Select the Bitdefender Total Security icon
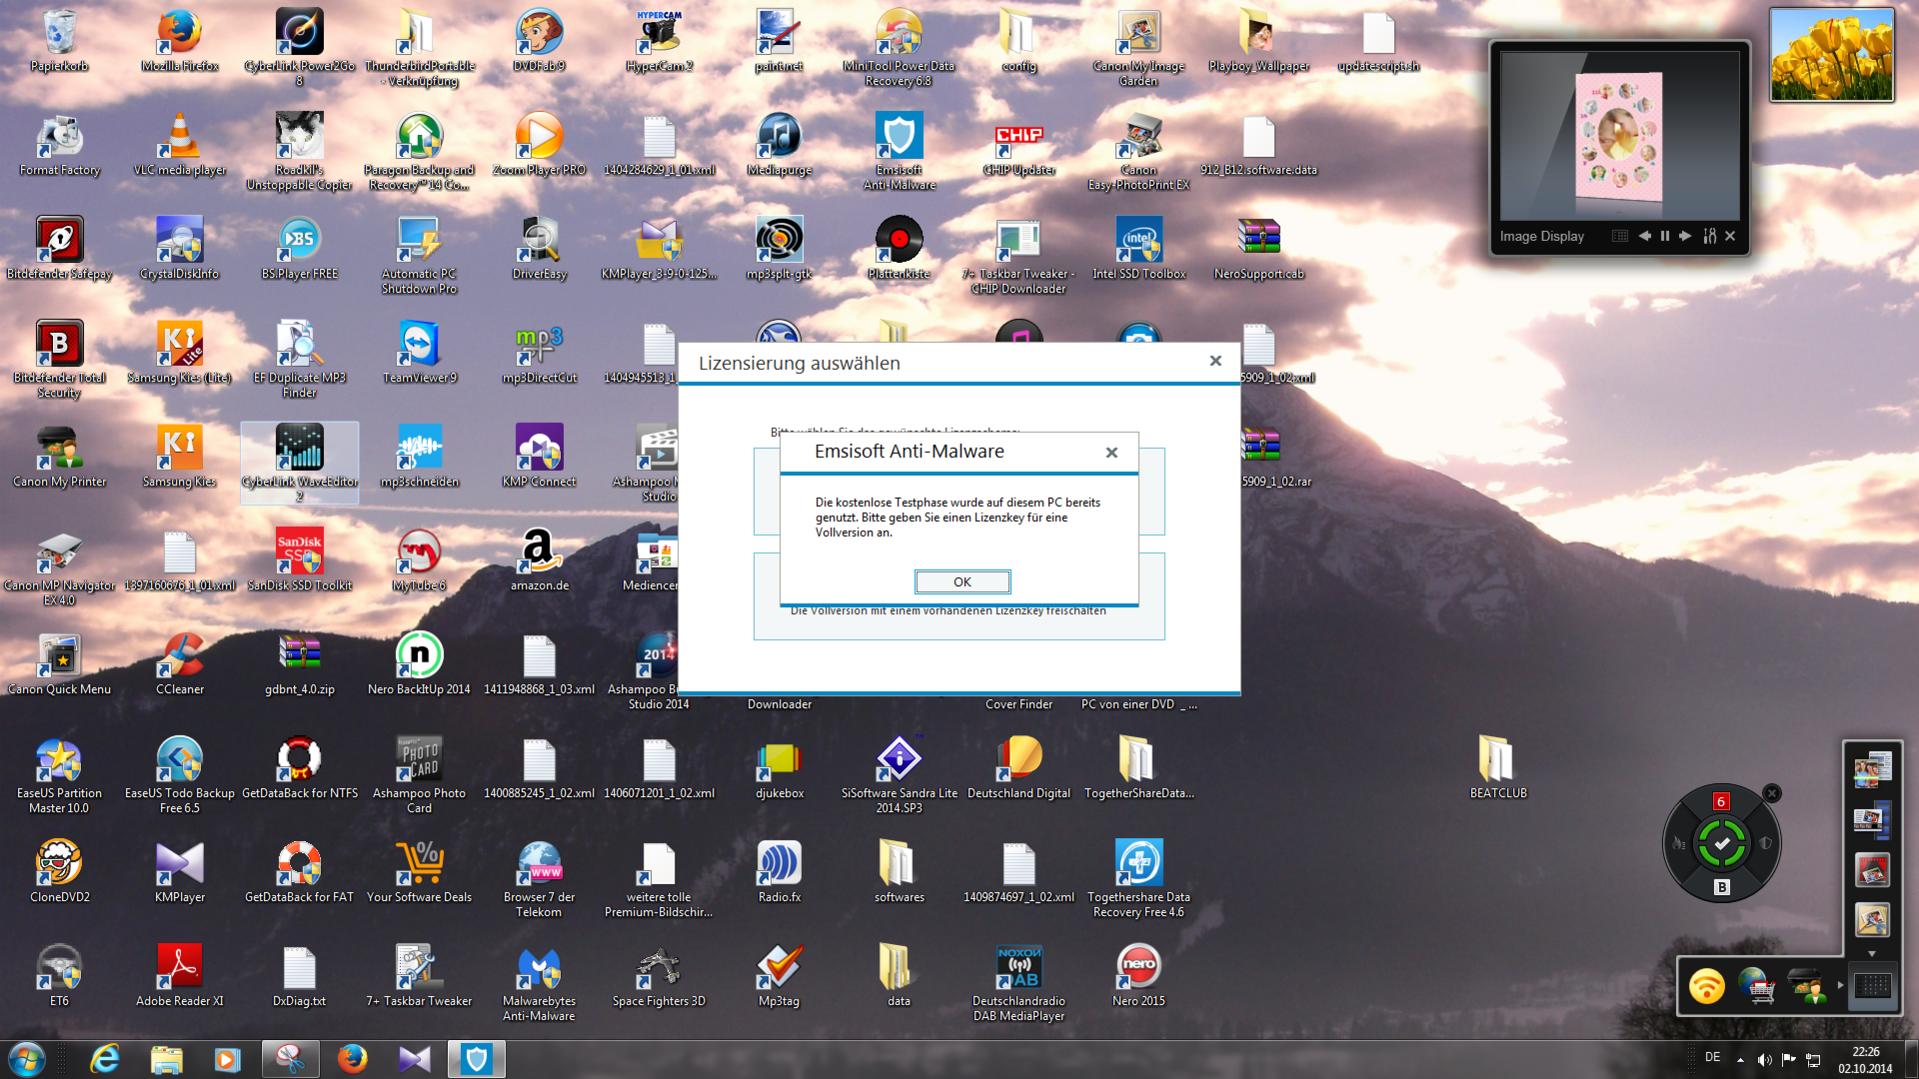Image resolution: width=1919 pixels, height=1079 pixels. click(x=59, y=359)
